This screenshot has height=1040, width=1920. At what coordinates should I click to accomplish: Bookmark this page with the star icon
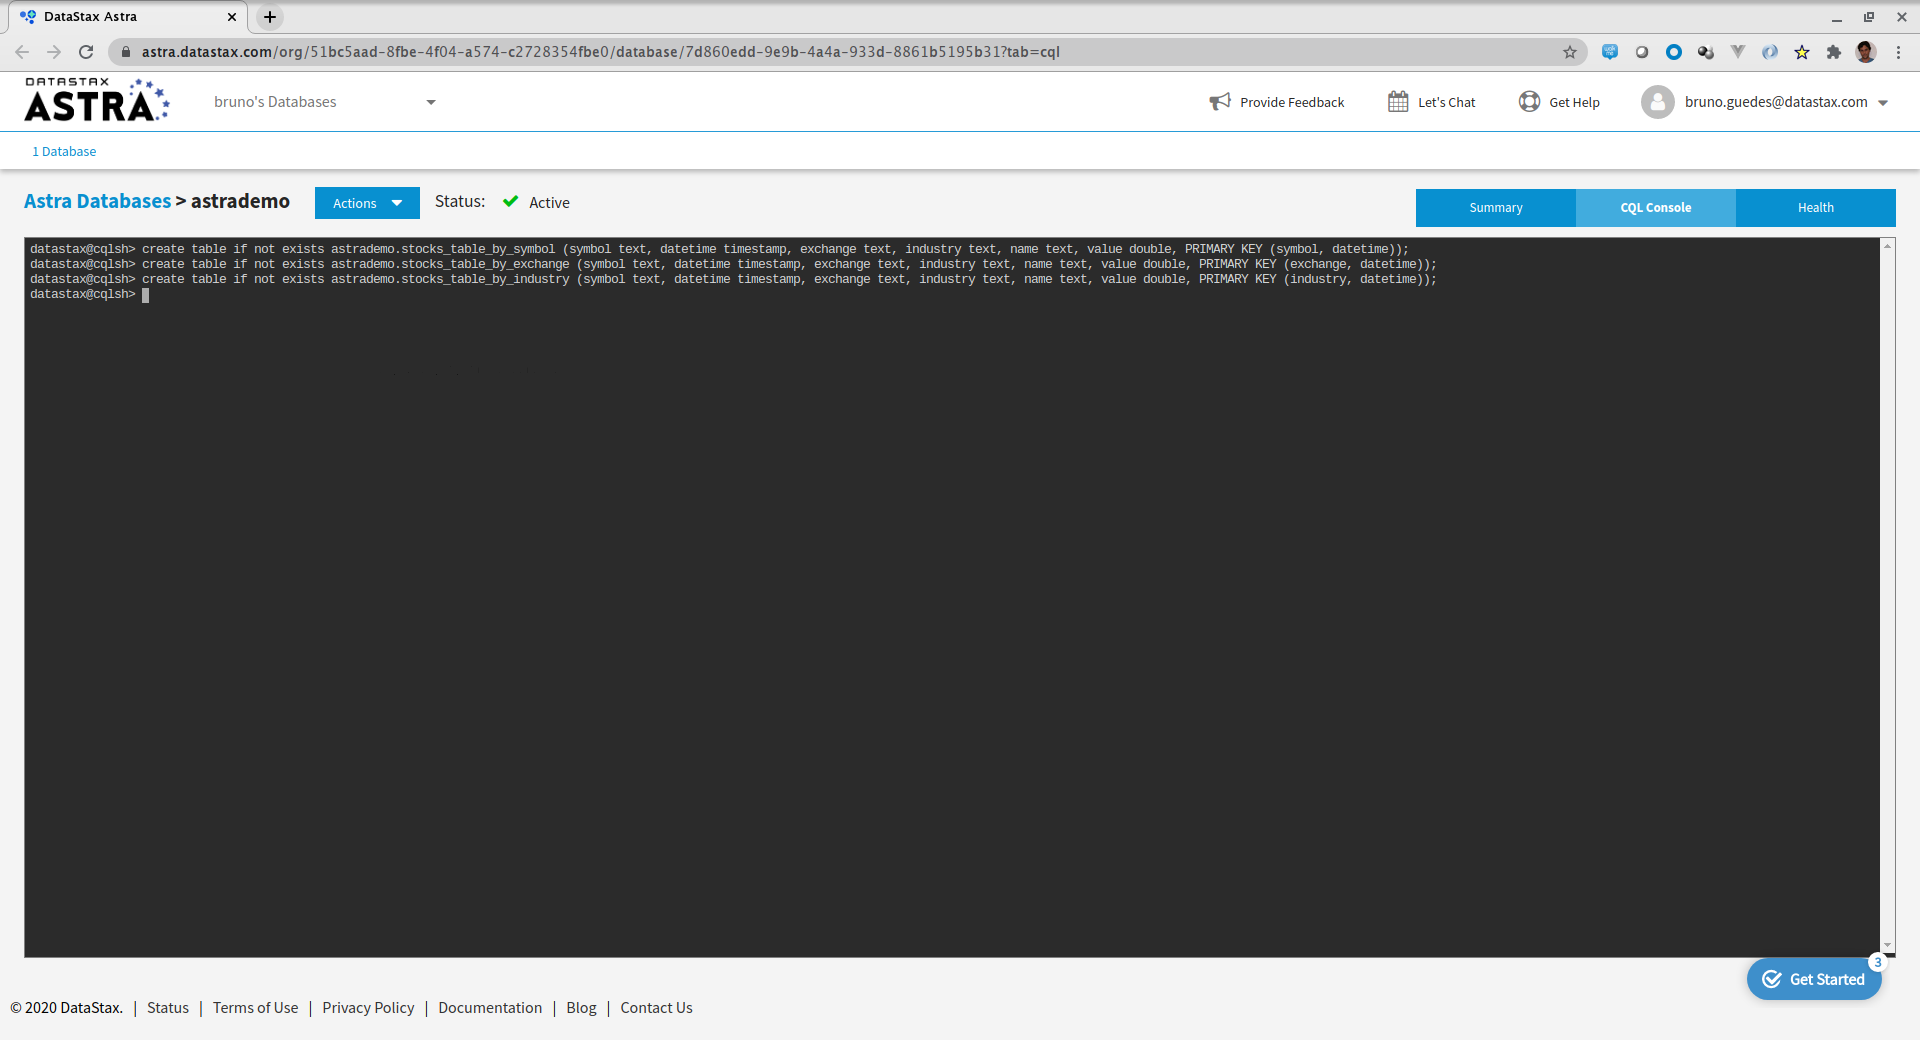click(x=1570, y=52)
